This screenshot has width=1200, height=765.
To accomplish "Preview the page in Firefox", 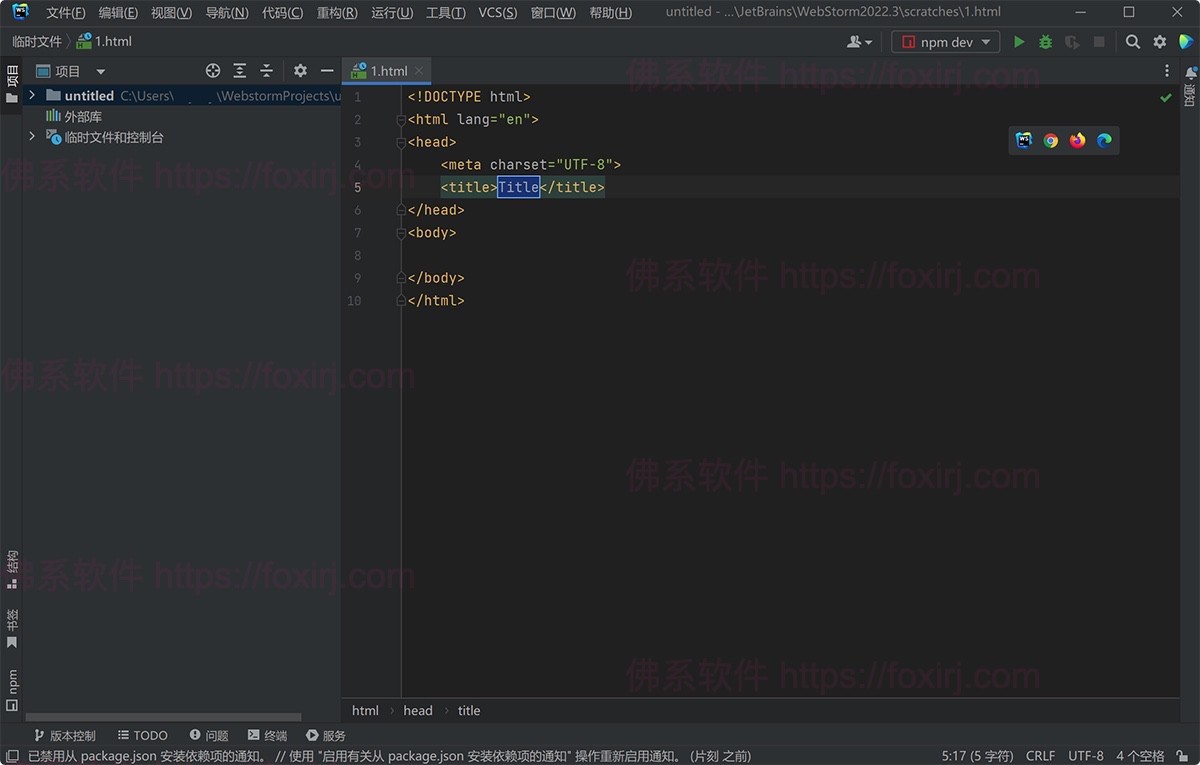I will [x=1077, y=141].
